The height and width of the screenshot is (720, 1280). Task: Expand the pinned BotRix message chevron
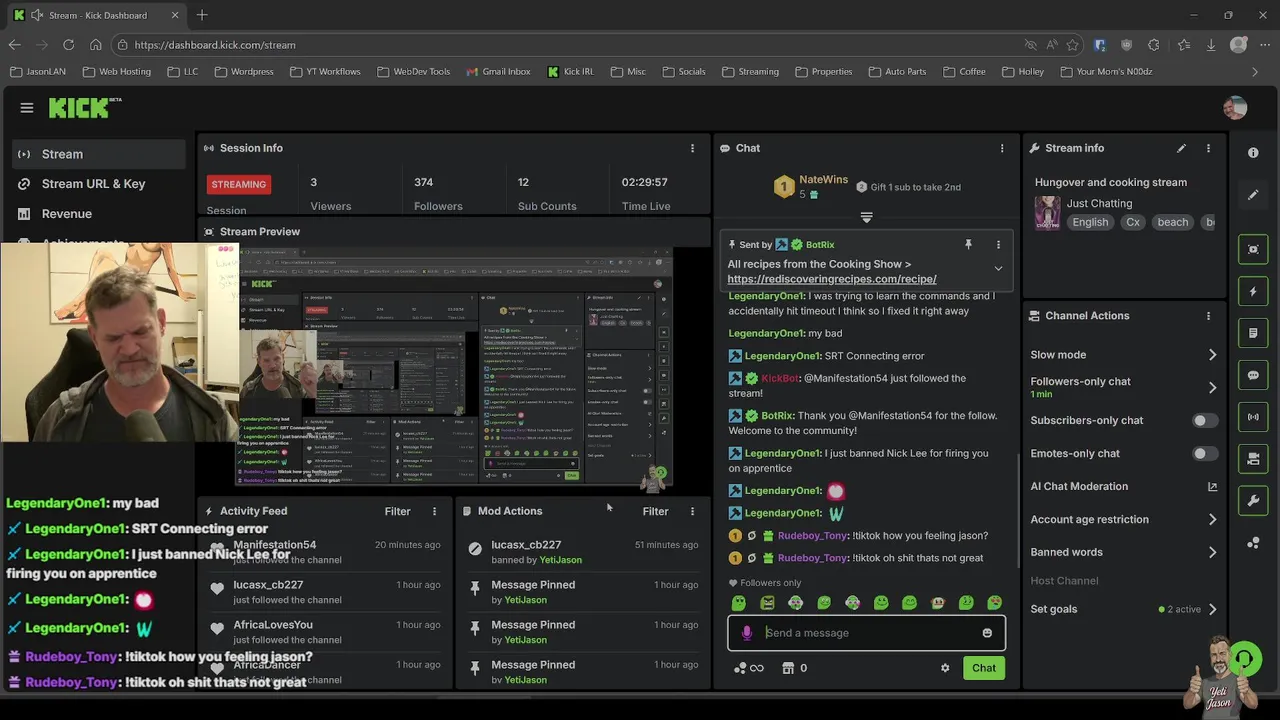997,268
